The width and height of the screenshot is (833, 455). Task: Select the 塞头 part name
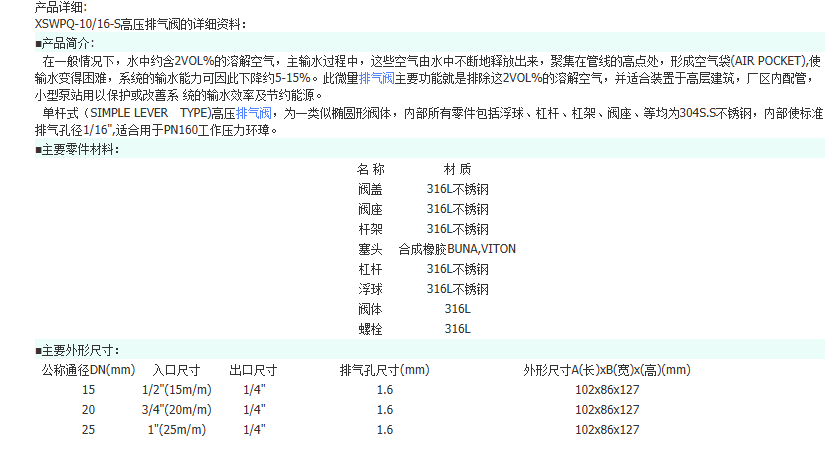click(370, 249)
